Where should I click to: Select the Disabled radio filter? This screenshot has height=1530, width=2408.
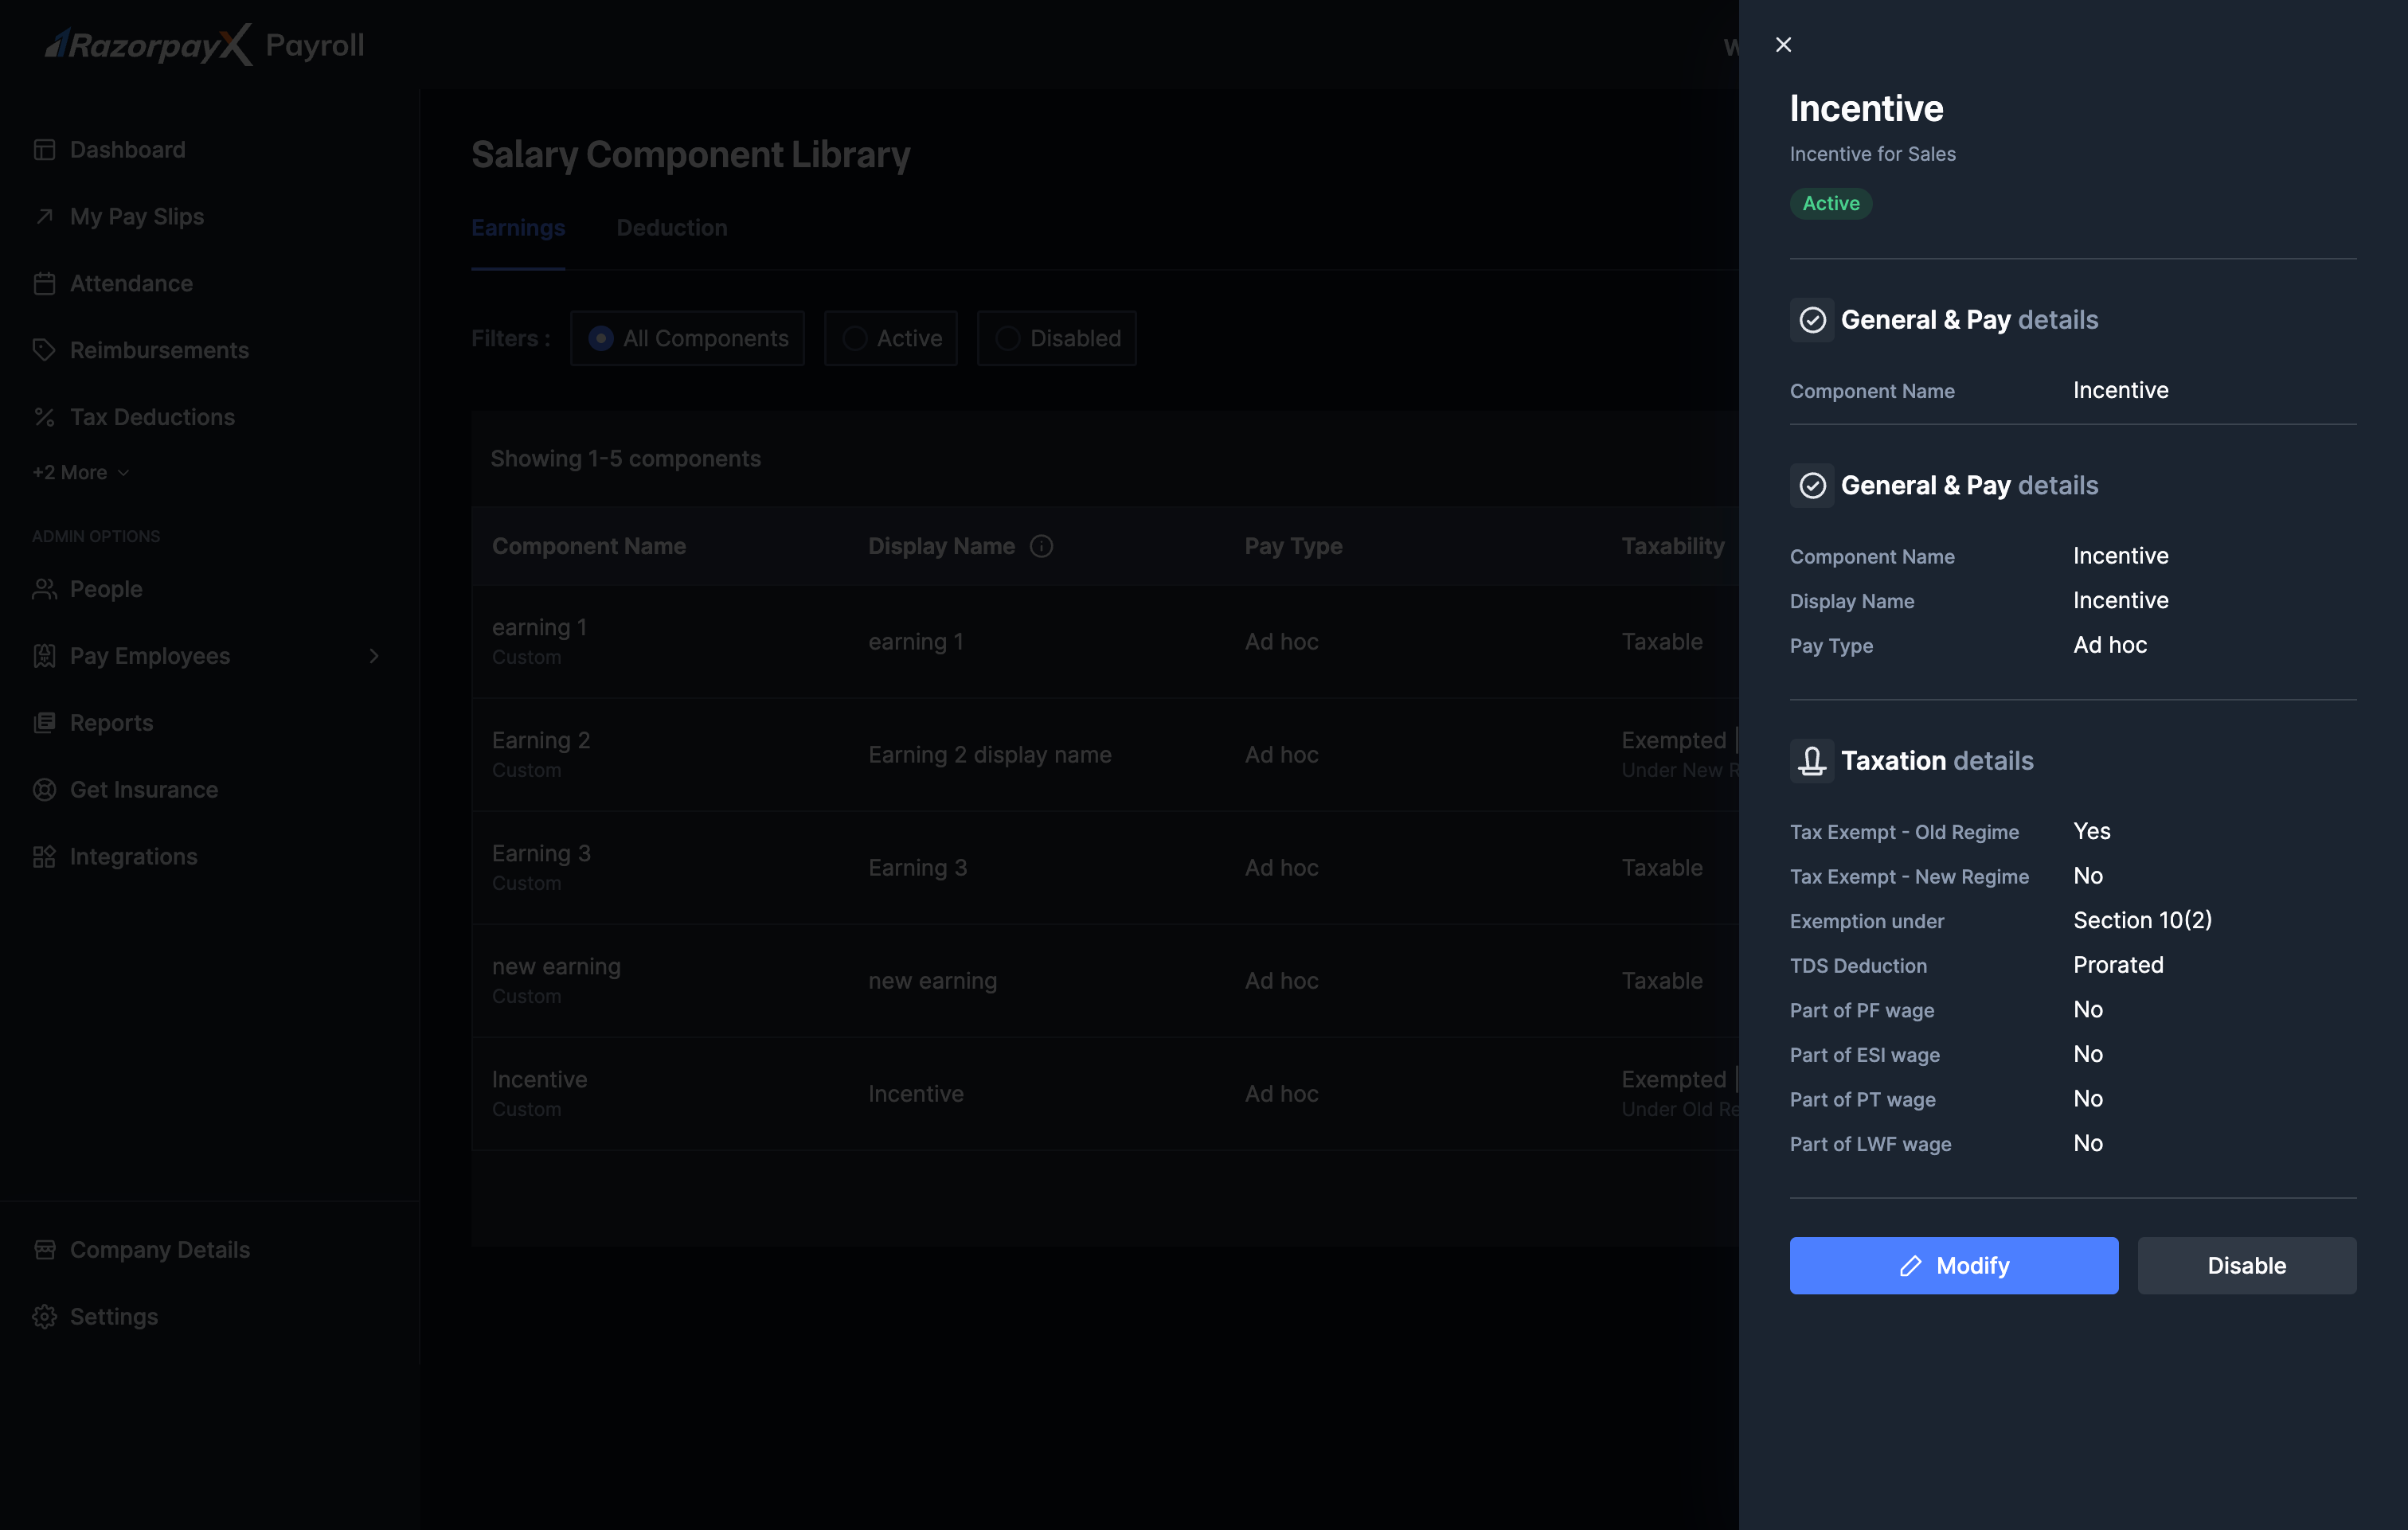click(1008, 339)
